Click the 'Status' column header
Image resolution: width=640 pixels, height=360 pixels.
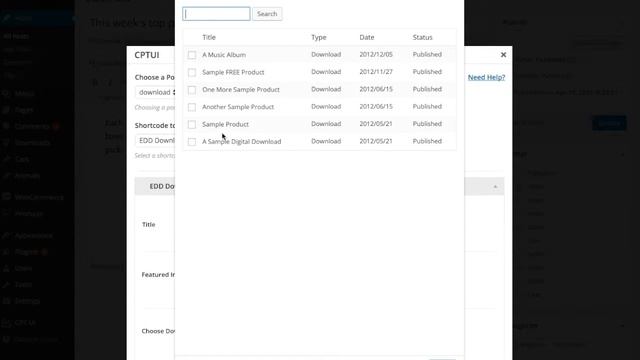click(422, 37)
